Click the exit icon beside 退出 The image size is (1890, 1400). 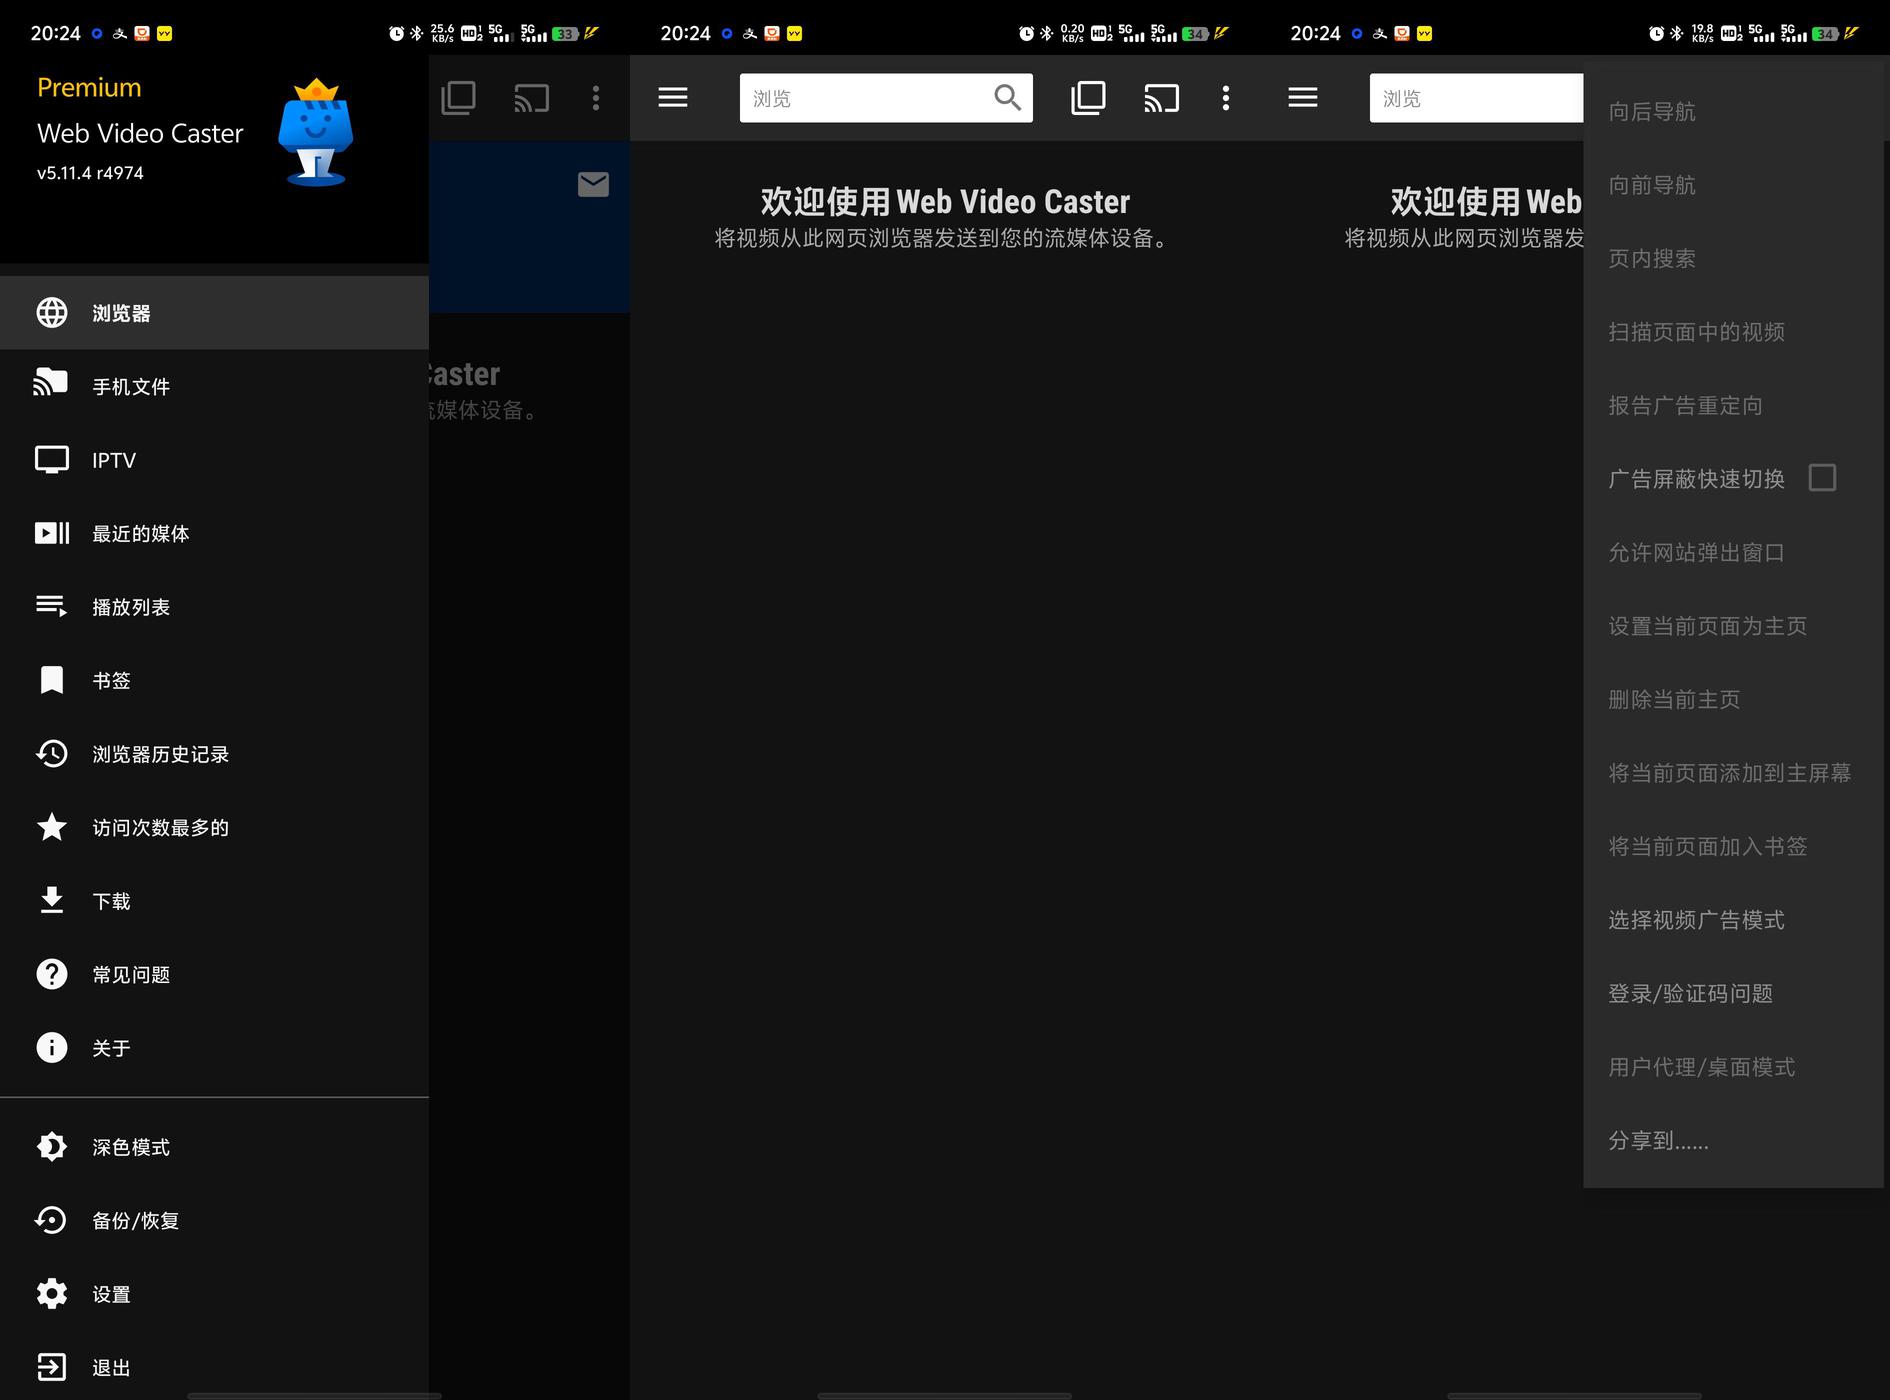pyautogui.click(x=52, y=1367)
